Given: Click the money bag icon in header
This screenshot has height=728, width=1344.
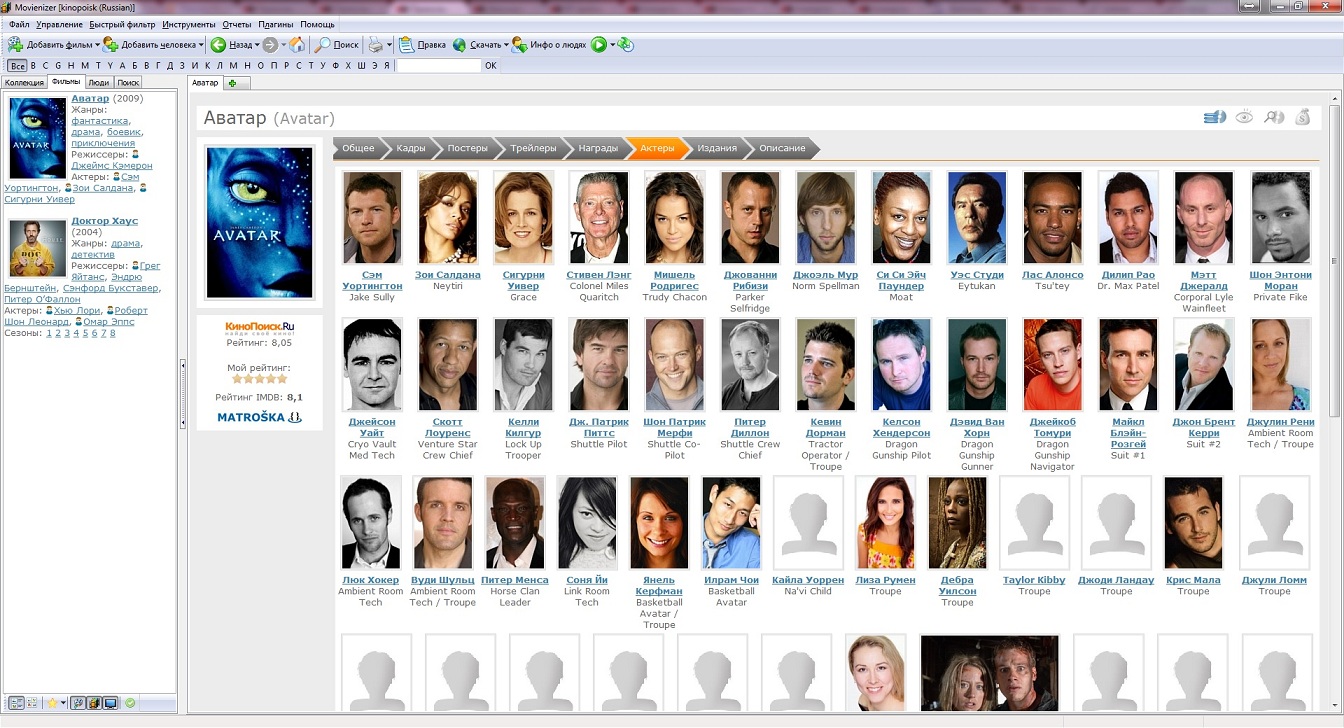Looking at the screenshot, I should pyautogui.click(x=1303, y=117).
